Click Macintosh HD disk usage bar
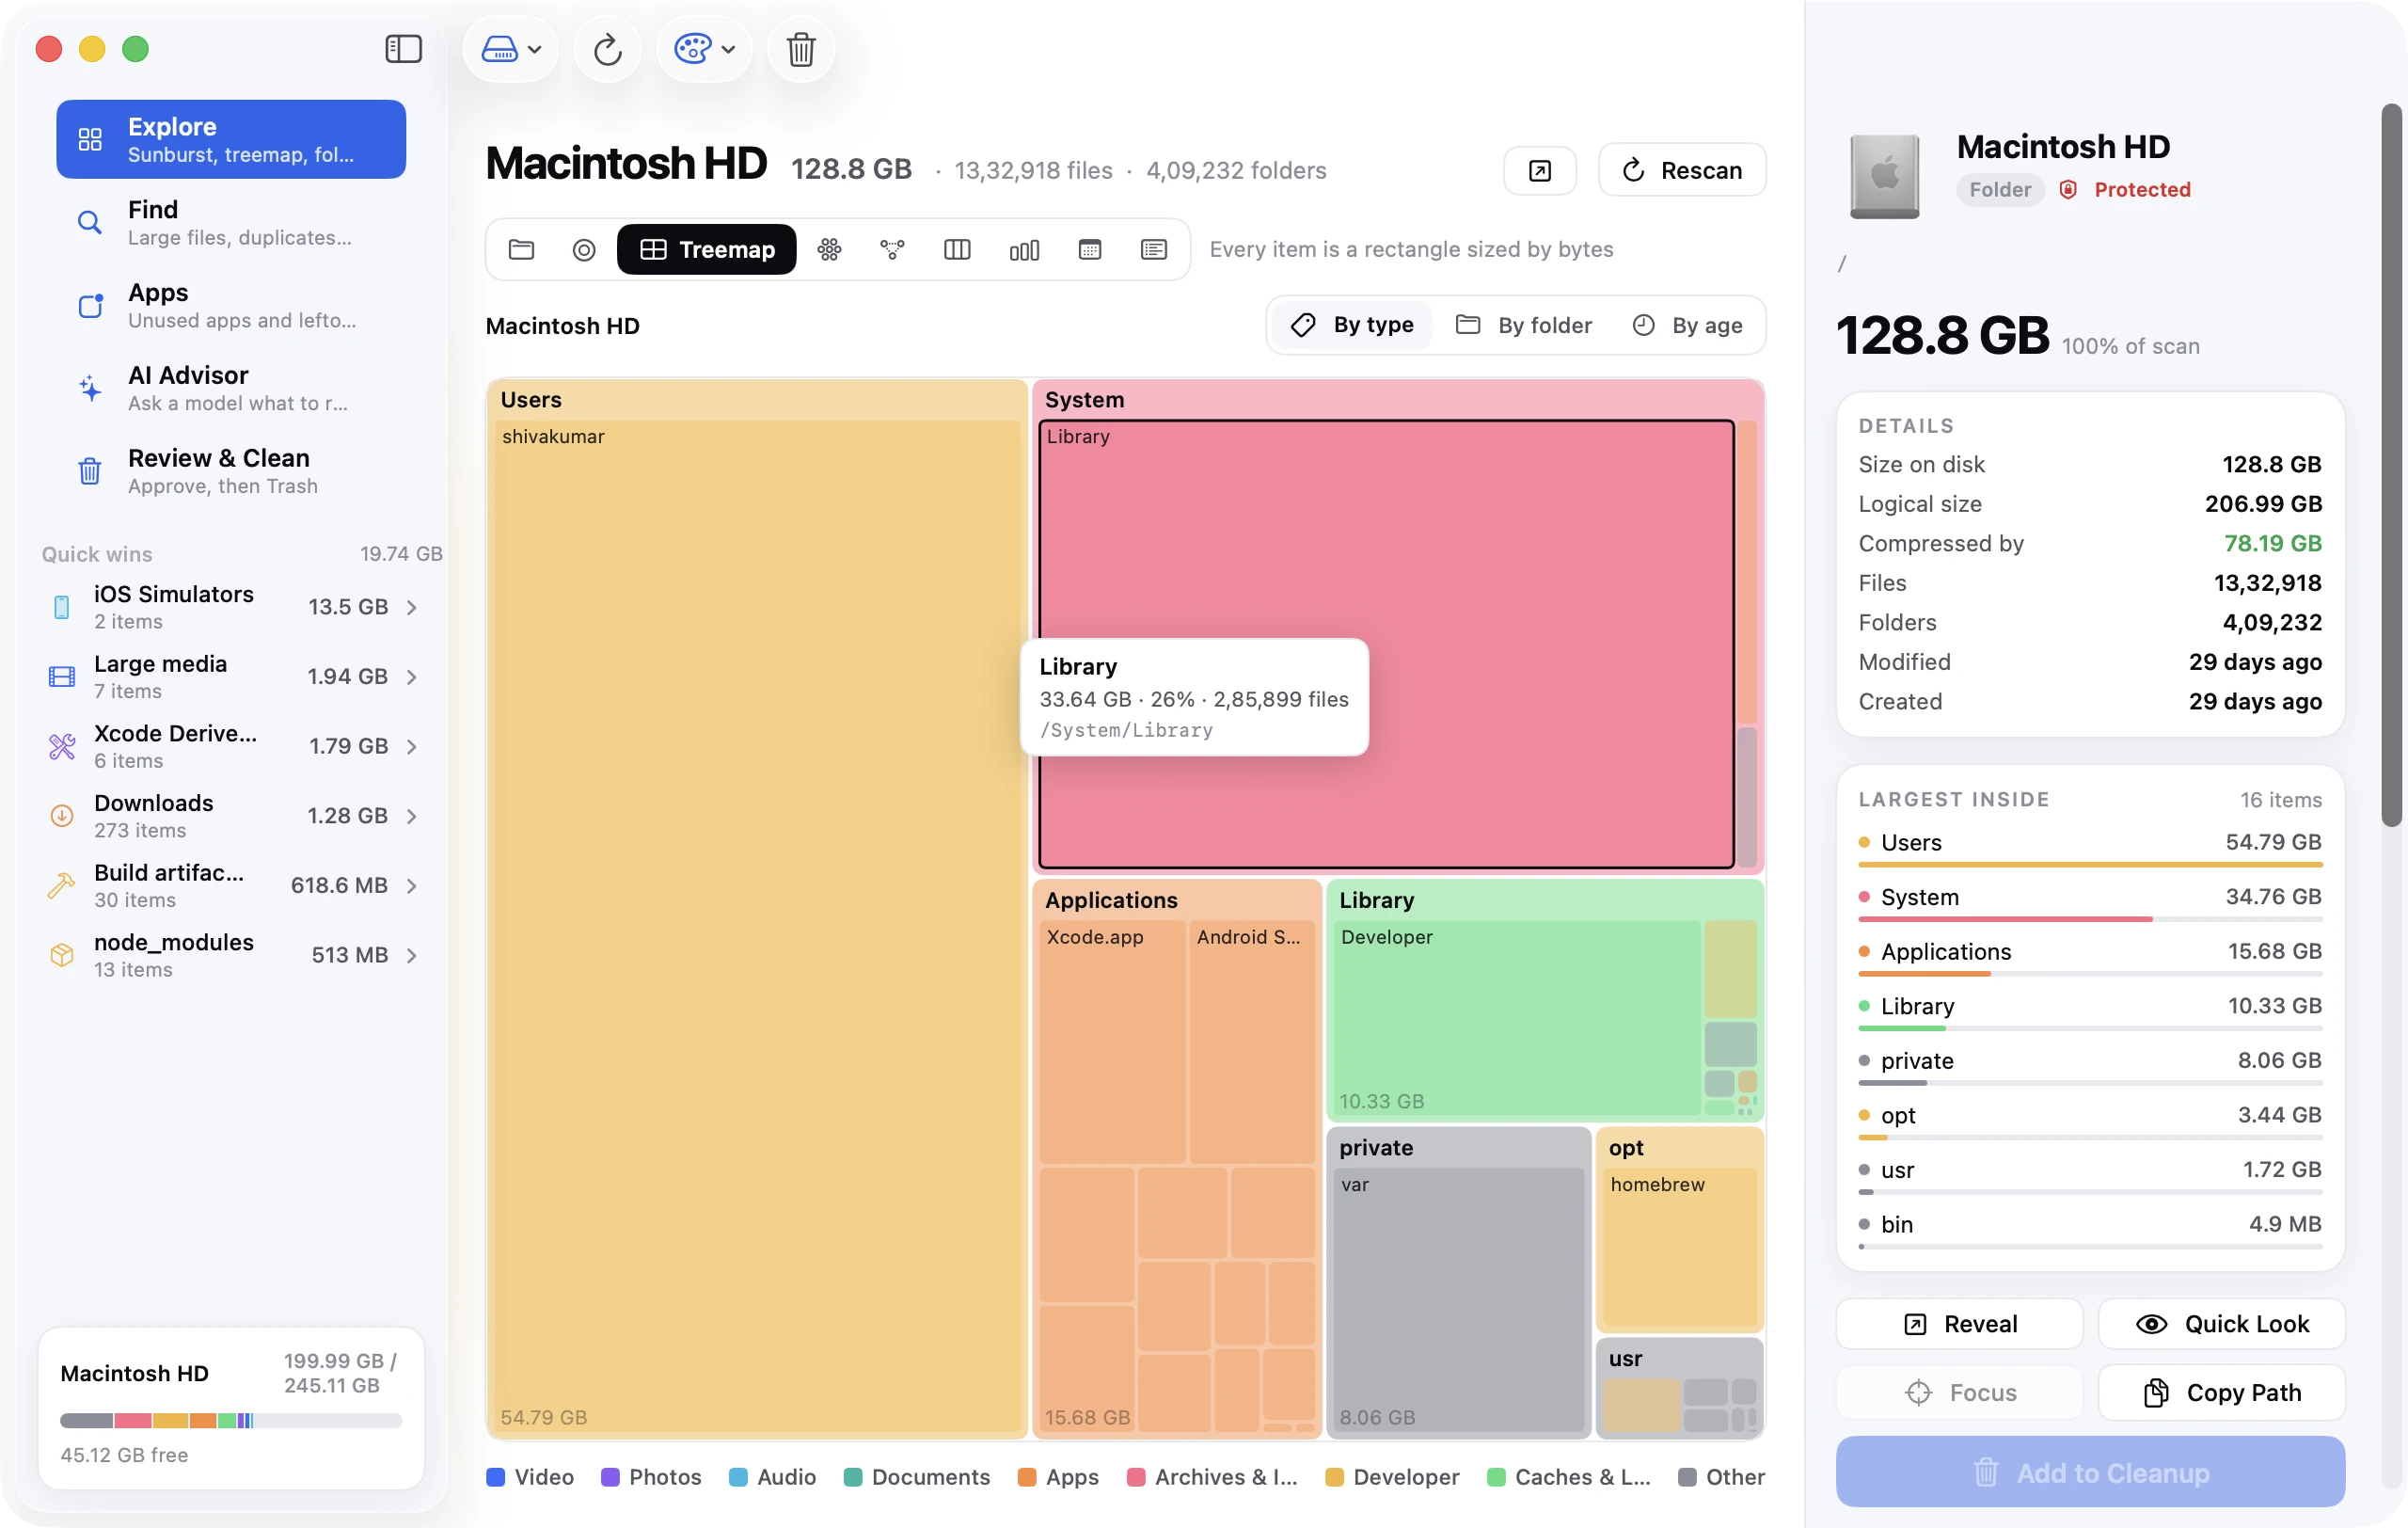This screenshot has width=2408, height=1528. tap(231, 1420)
